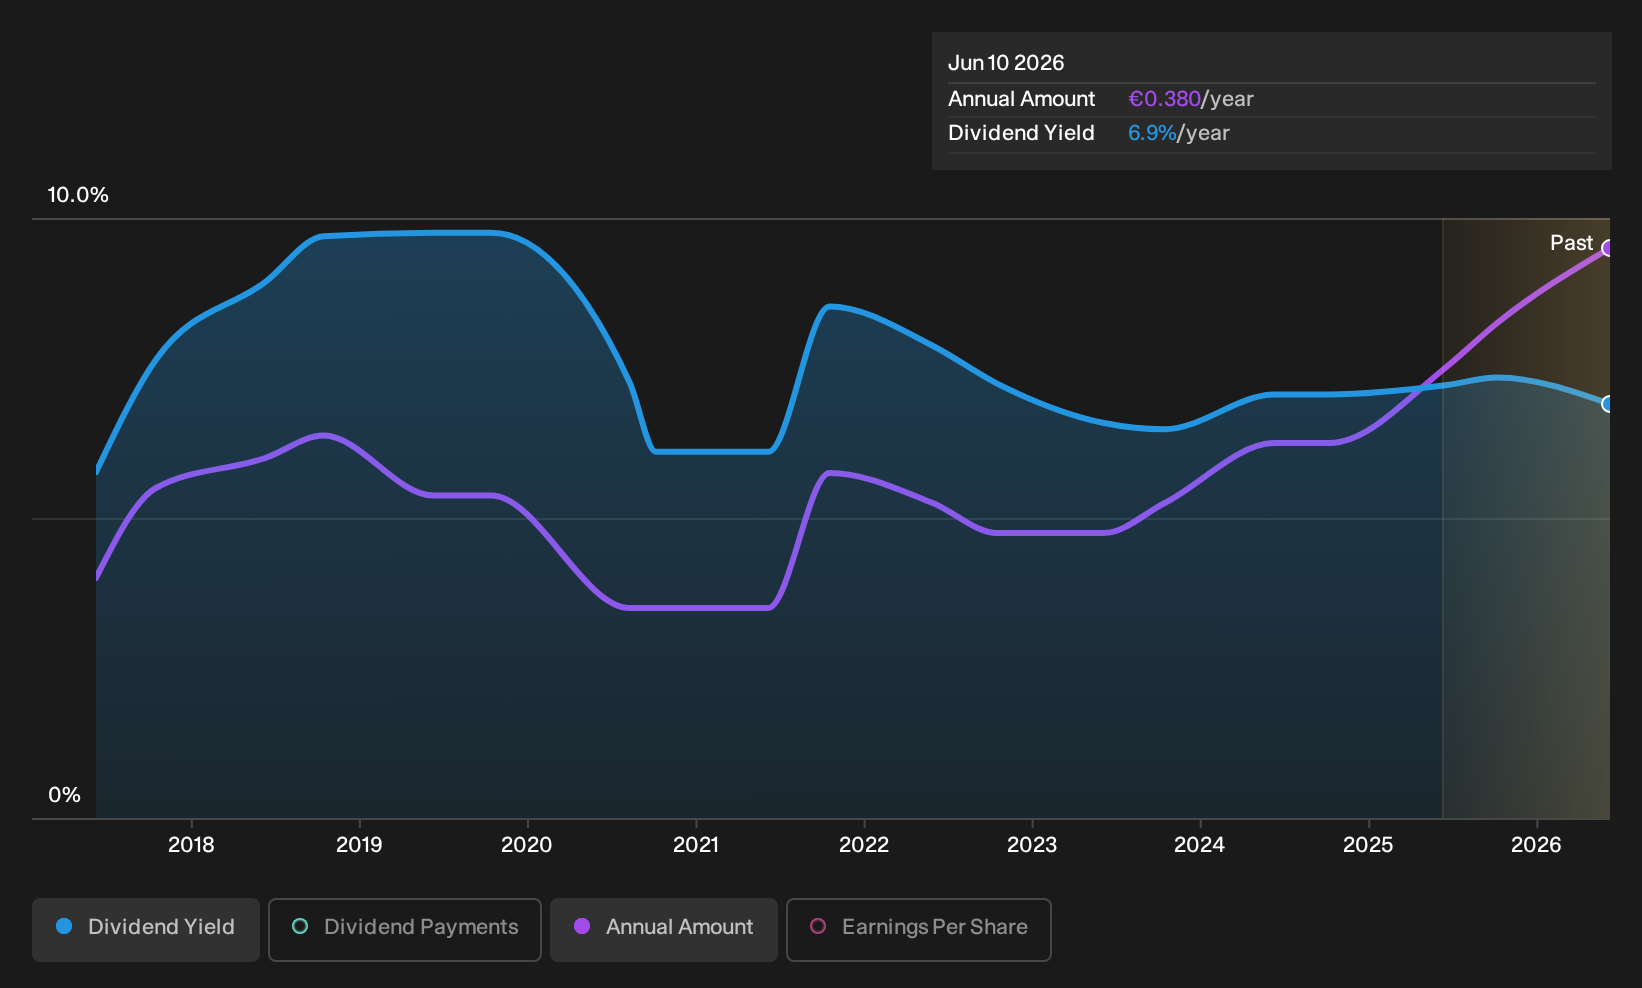Viewport: 1642px width, 988px height.
Task: Click the 6.9%/year yield value
Action: point(1179,133)
